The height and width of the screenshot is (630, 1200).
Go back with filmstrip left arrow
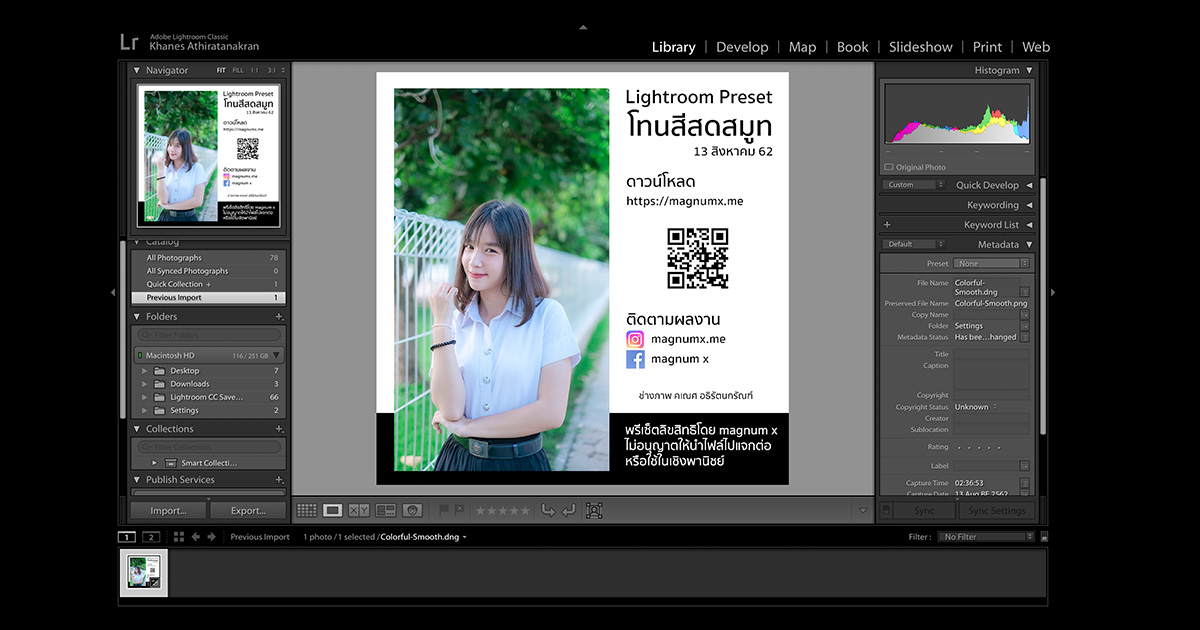[x=196, y=537]
